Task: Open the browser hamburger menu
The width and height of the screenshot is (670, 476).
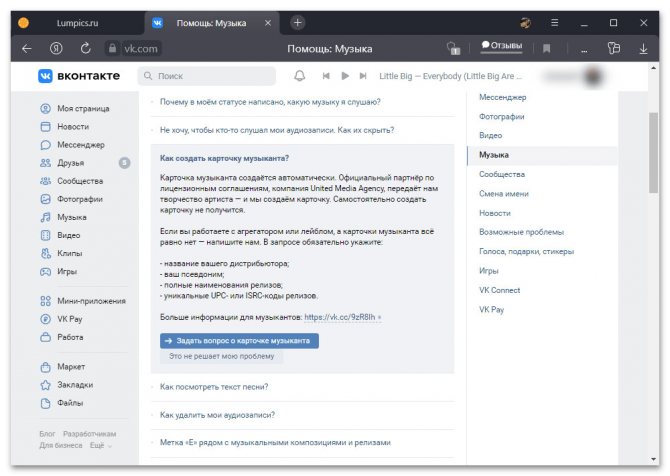Action: (x=555, y=23)
